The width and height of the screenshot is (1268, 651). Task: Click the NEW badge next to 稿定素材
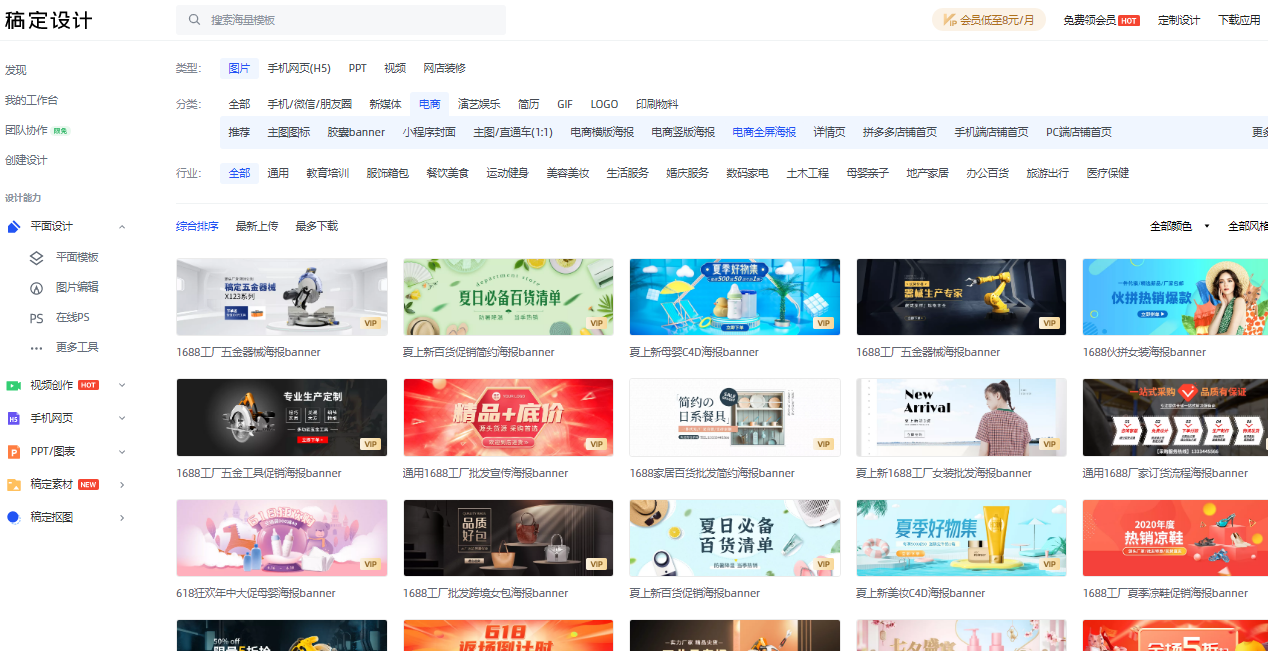click(x=89, y=485)
